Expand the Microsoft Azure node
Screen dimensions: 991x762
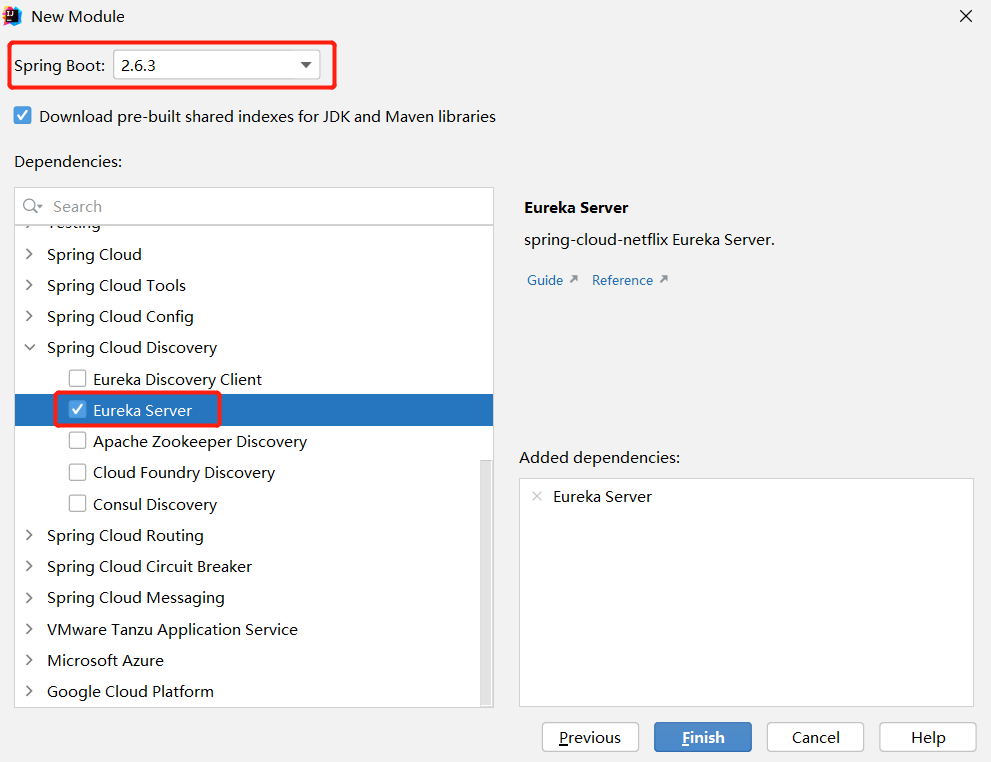point(29,660)
